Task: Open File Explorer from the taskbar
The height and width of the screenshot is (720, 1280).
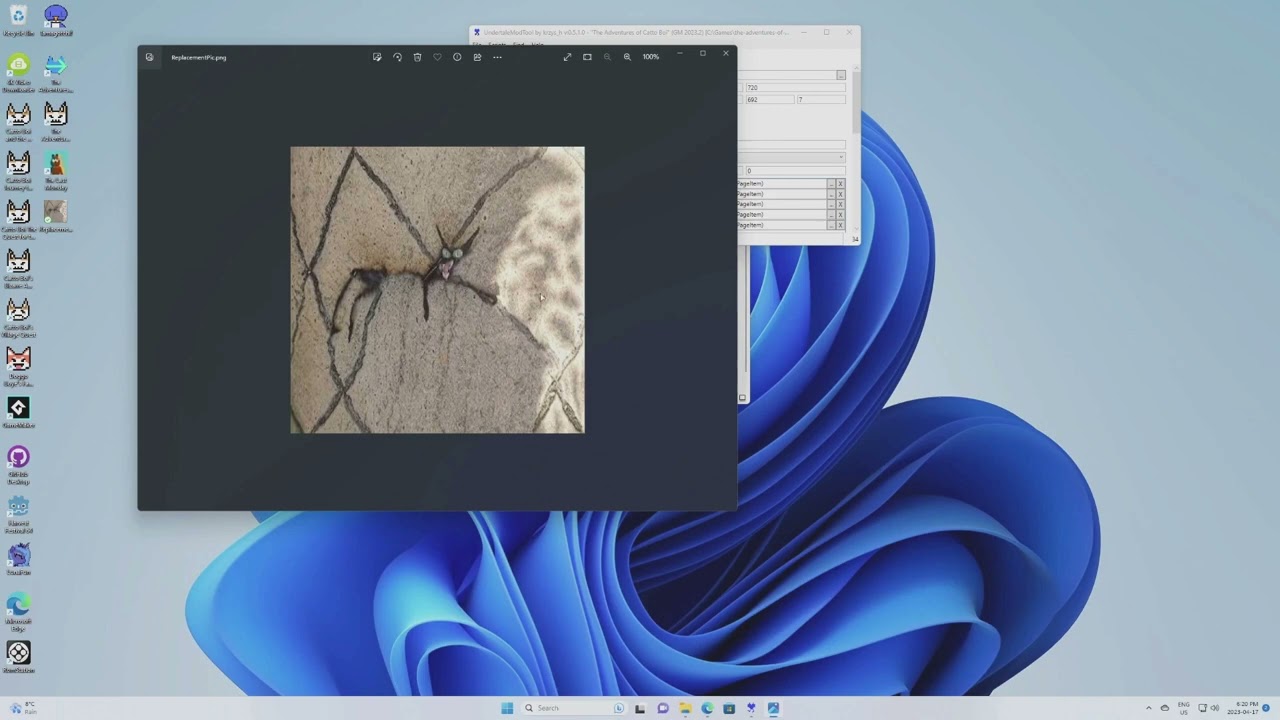Action: click(685, 708)
